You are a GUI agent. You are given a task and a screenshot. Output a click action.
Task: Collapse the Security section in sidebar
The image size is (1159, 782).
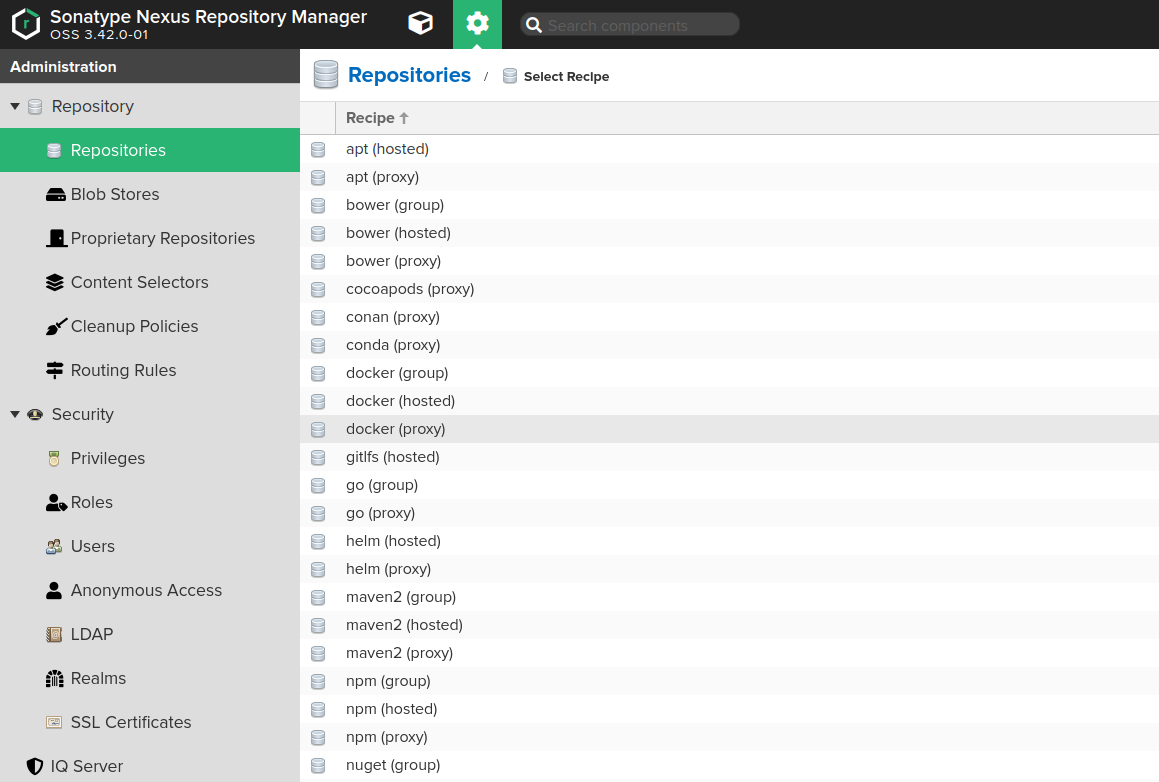14,414
